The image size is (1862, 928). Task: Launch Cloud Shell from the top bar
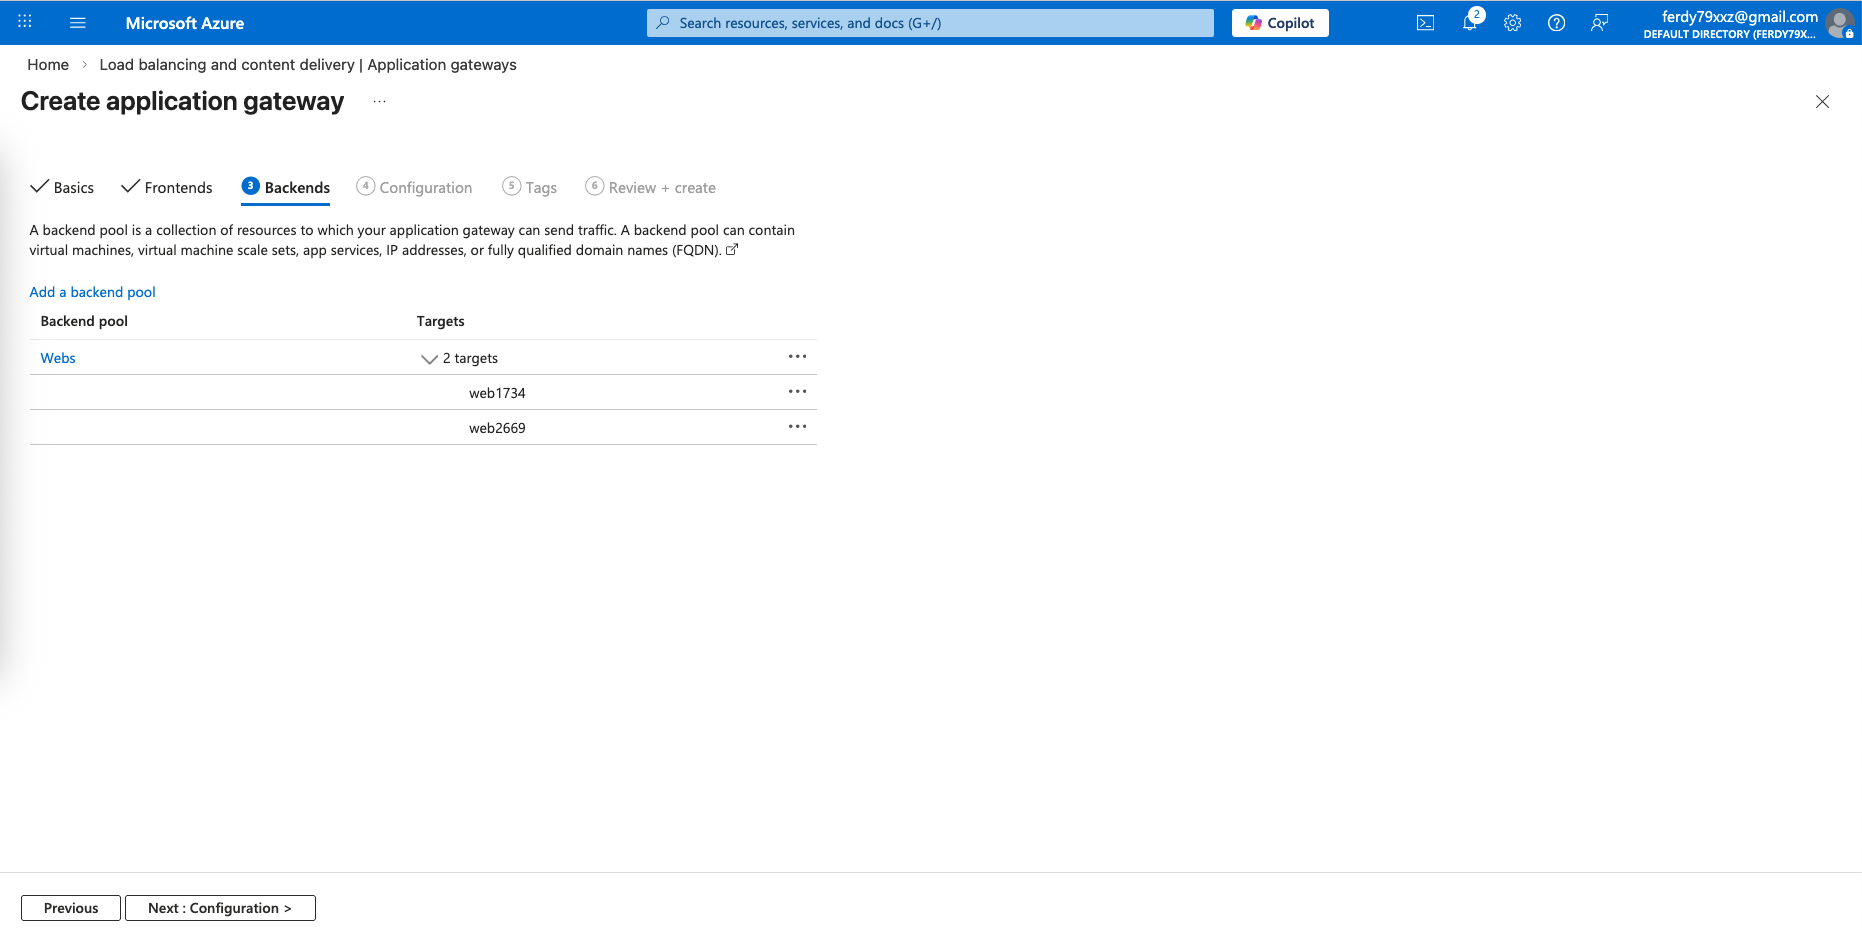click(x=1425, y=23)
